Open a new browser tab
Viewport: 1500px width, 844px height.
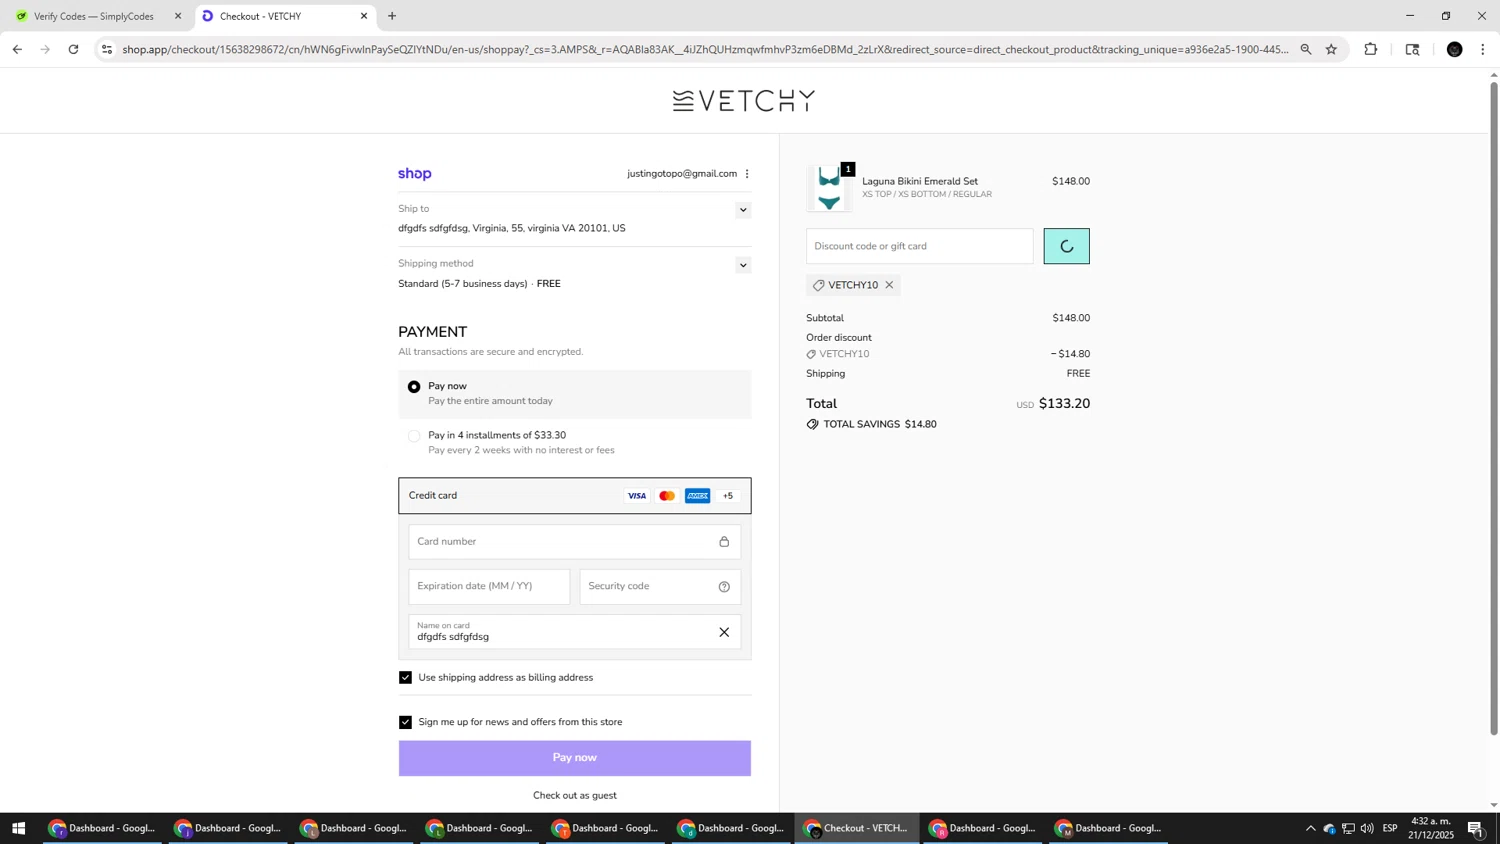(392, 16)
